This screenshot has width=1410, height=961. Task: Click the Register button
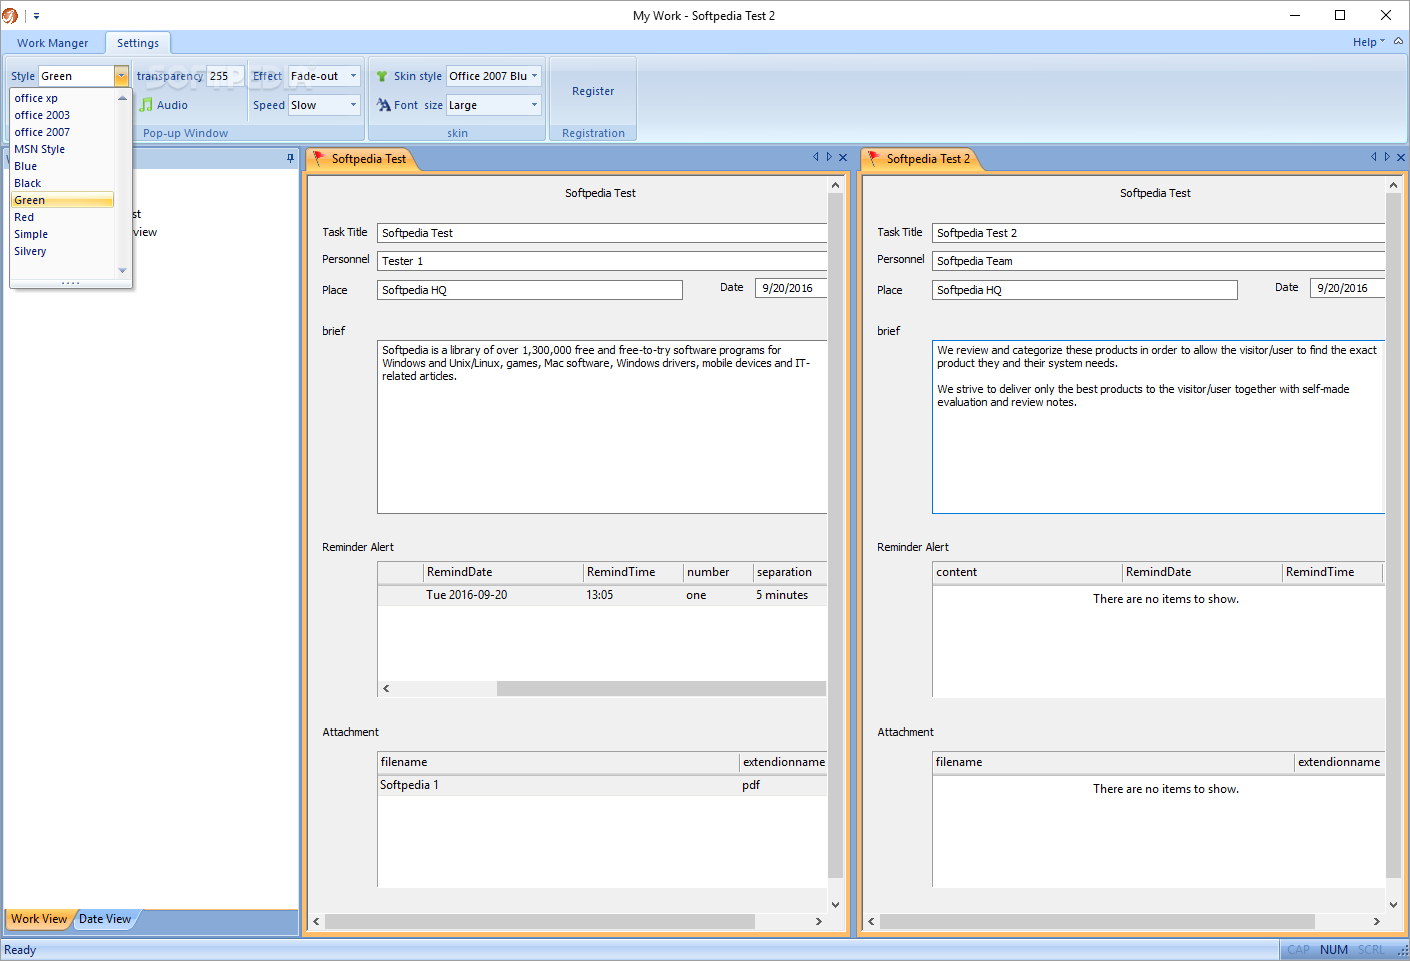(x=593, y=91)
